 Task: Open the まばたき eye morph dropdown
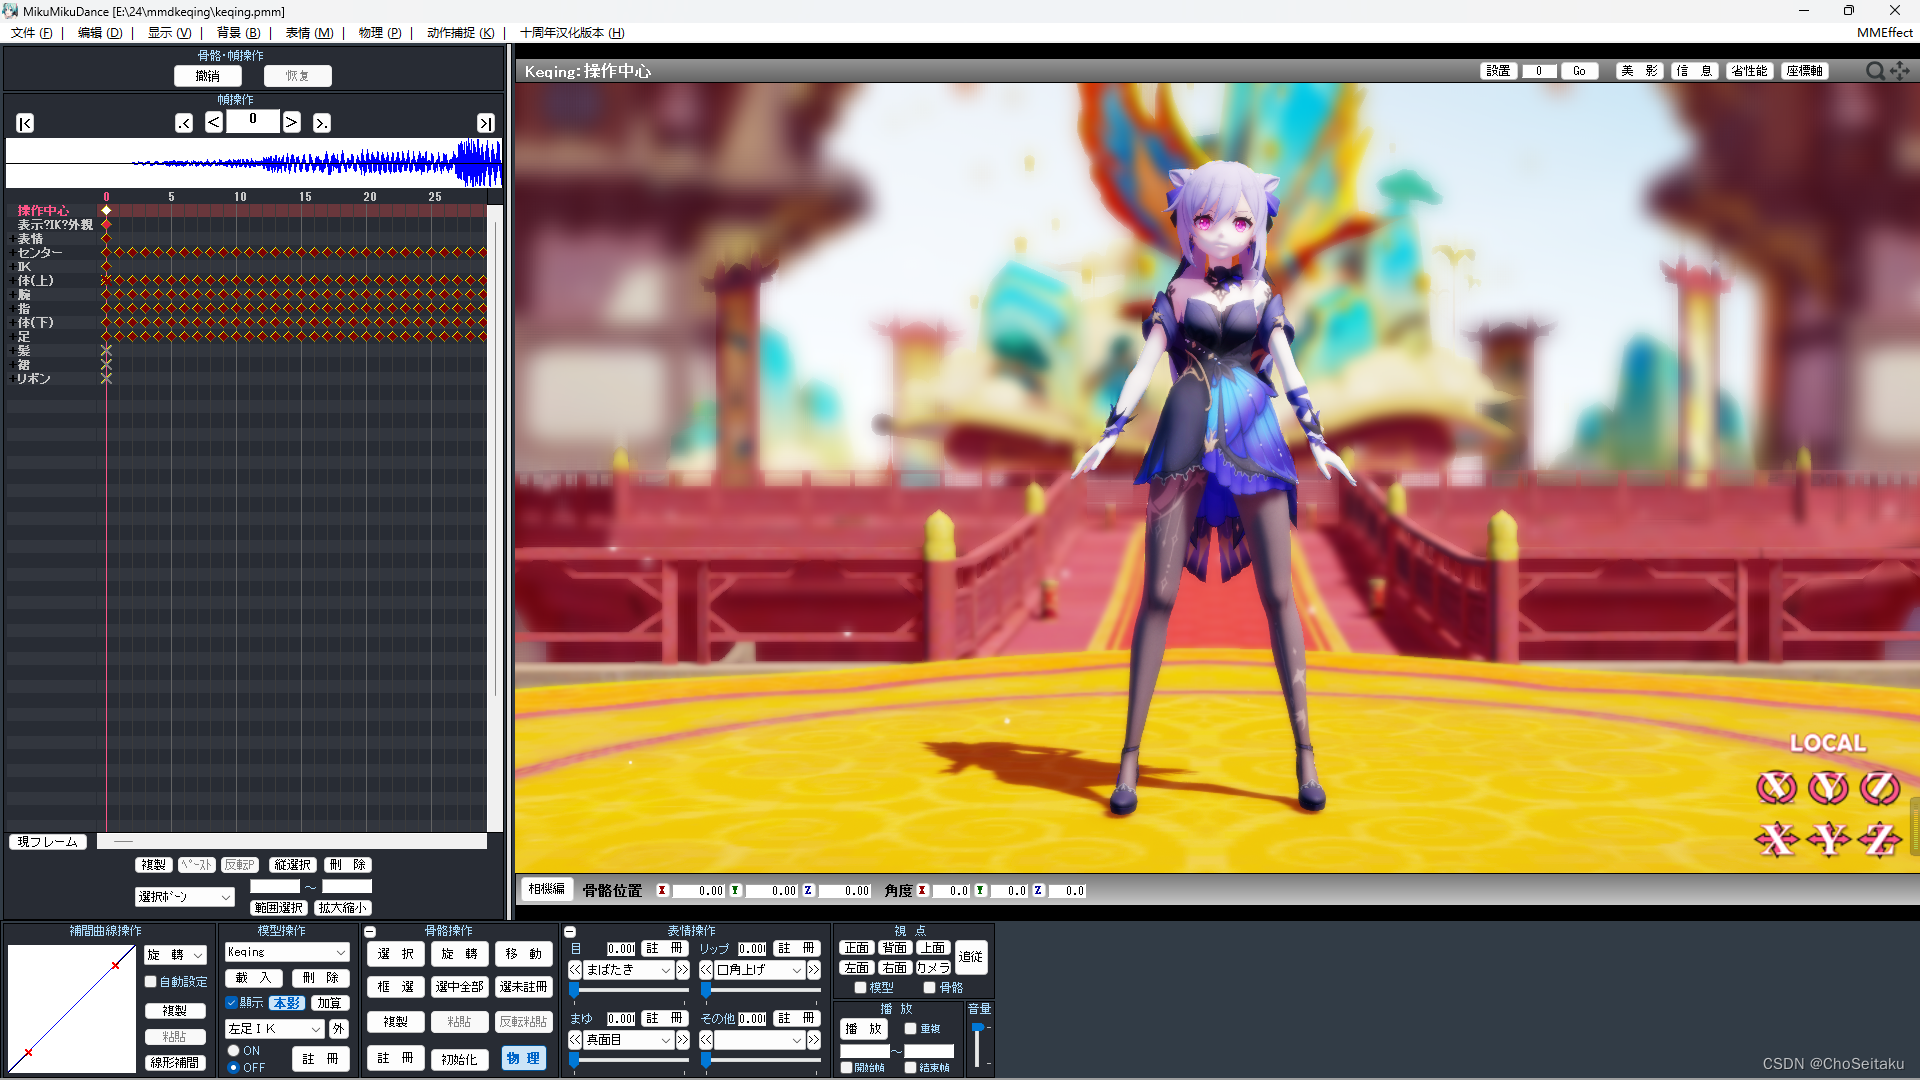[x=665, y=970]
